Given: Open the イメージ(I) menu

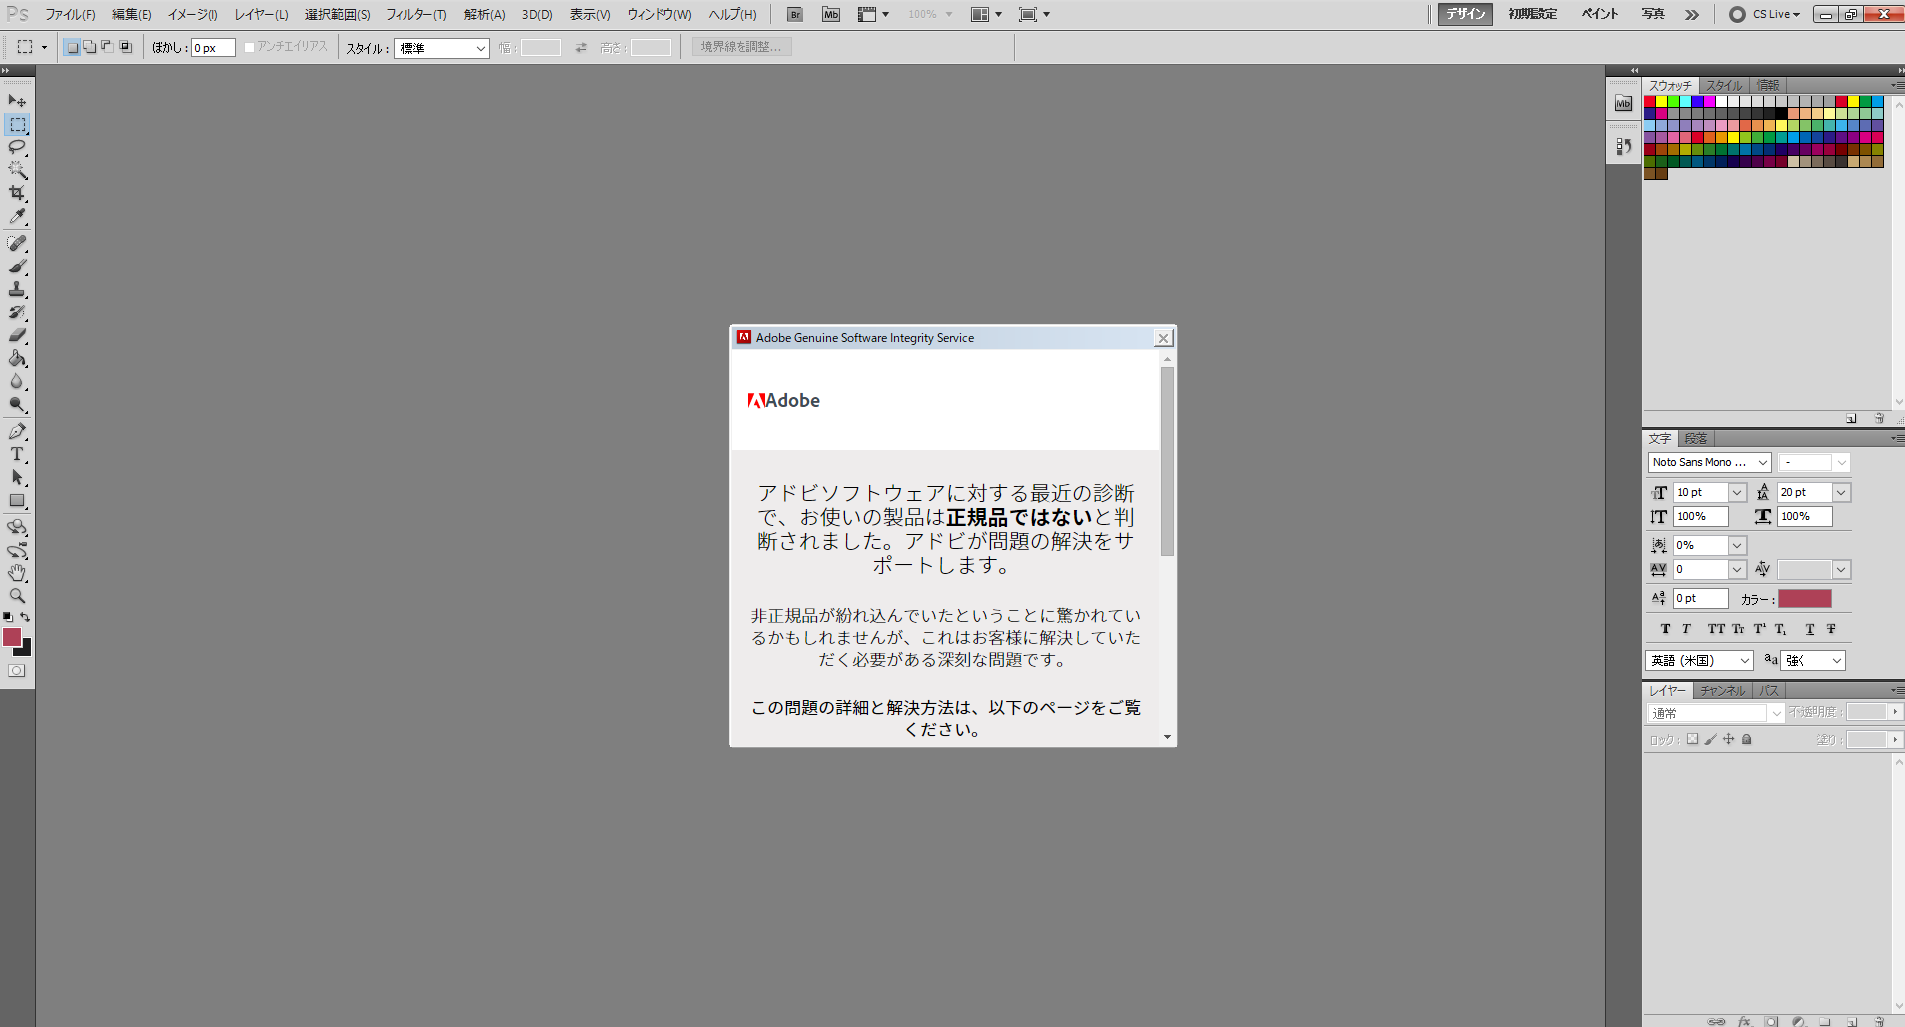Looking at the screenshot, I should click(193, 14).
